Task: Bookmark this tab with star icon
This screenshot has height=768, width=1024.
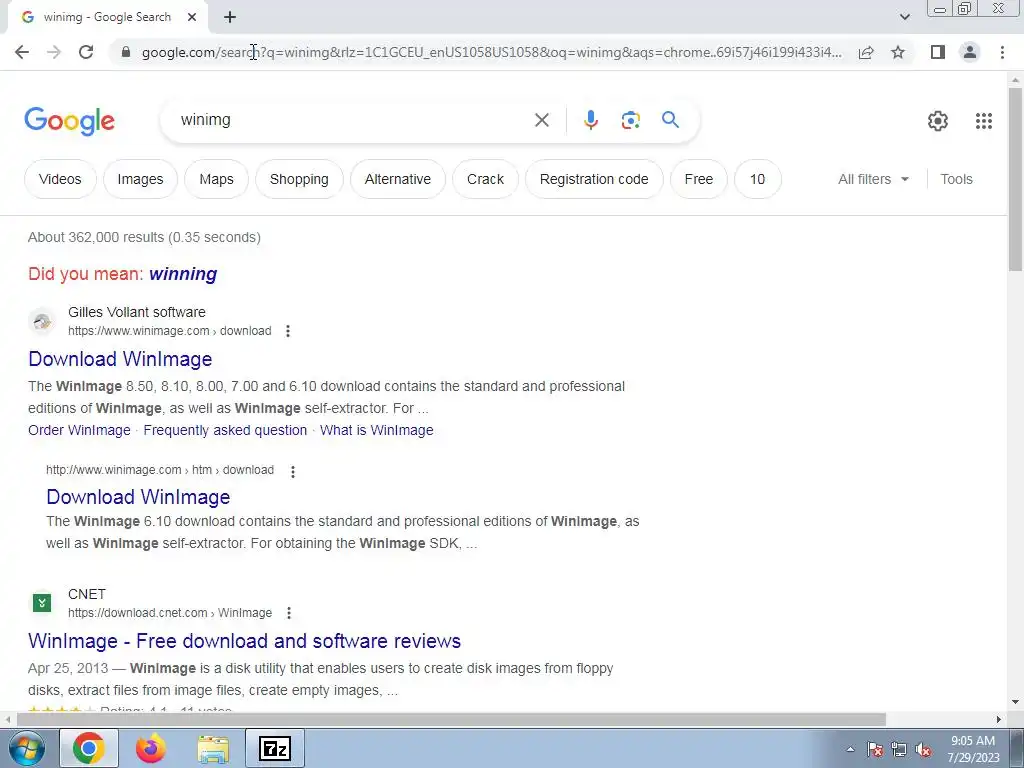Action: pos(898,52)
